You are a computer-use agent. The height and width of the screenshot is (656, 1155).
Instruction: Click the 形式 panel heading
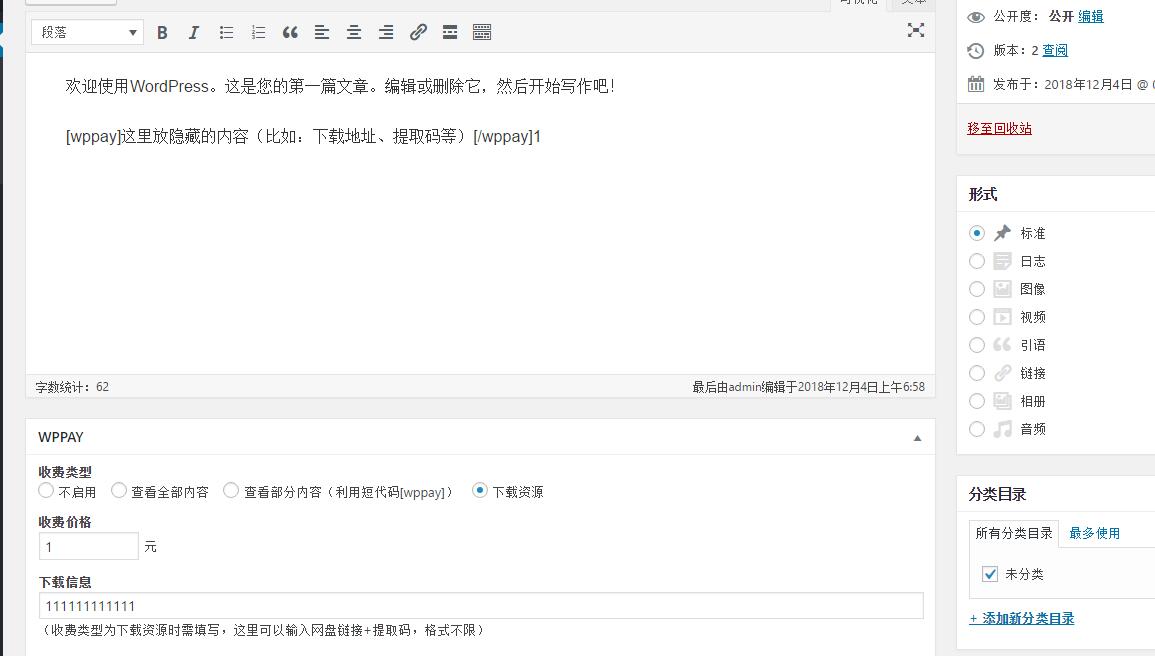(x=983, y=194)
